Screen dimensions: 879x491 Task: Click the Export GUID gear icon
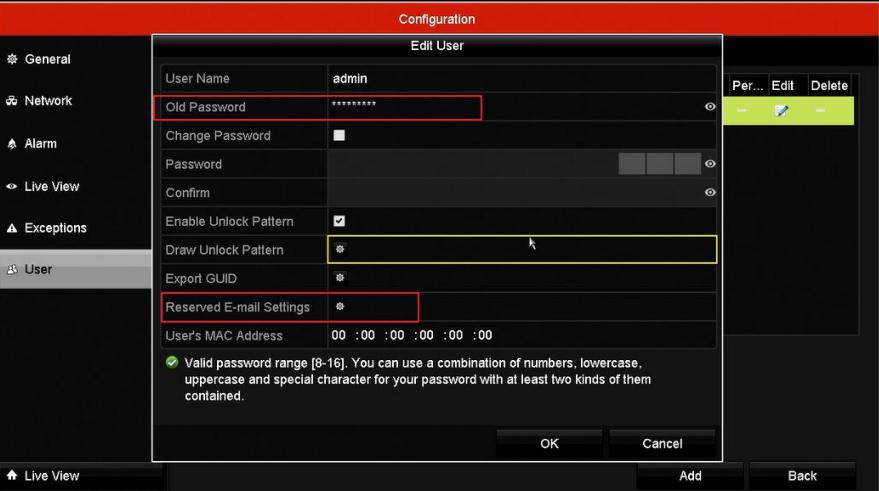tap(340, 277)
